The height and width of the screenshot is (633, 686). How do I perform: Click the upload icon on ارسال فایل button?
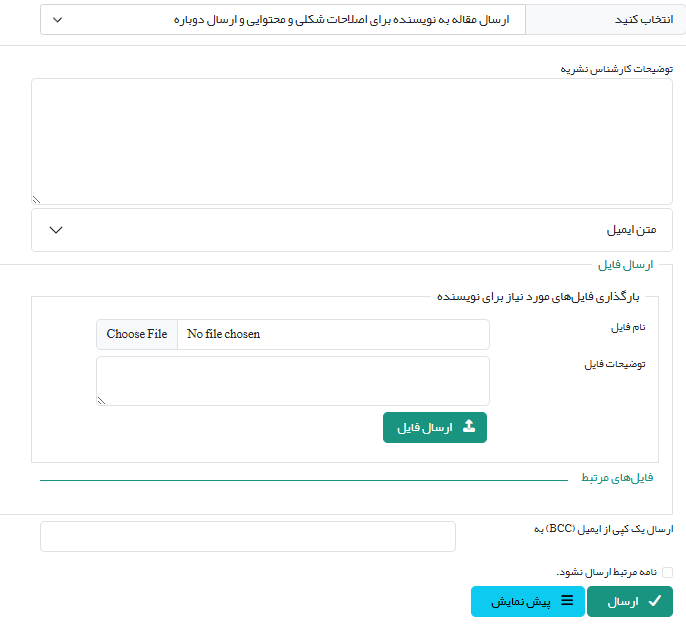(x=469, y=427)
